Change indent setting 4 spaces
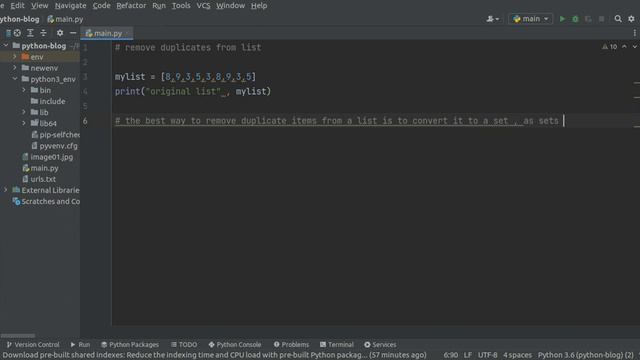Viewport: 640px width, 360px height. click(517, 355)
